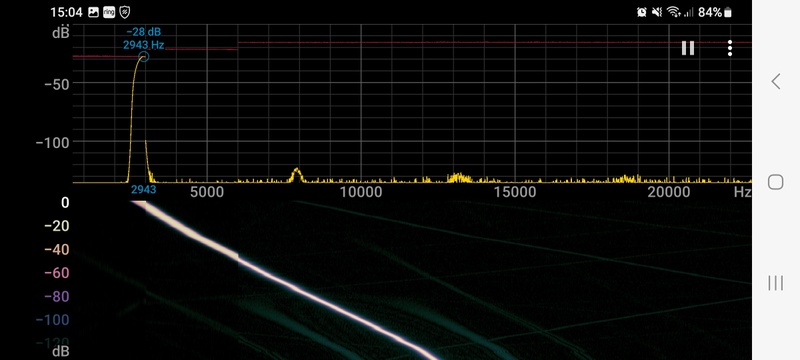Tap the 15000 frequency axis label
Image resolution: width=800 pixels, height=360 pixels.
tap(515, 192)
